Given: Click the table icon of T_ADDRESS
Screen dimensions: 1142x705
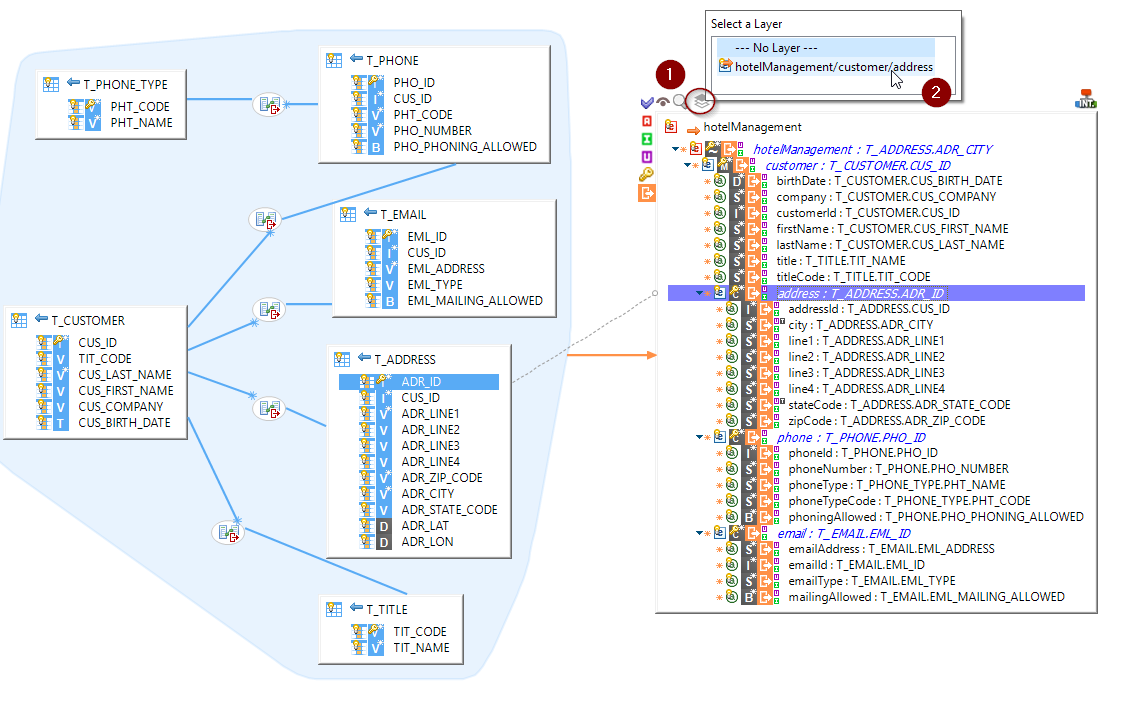Looking at the screenshot, I should pos(342,359).
